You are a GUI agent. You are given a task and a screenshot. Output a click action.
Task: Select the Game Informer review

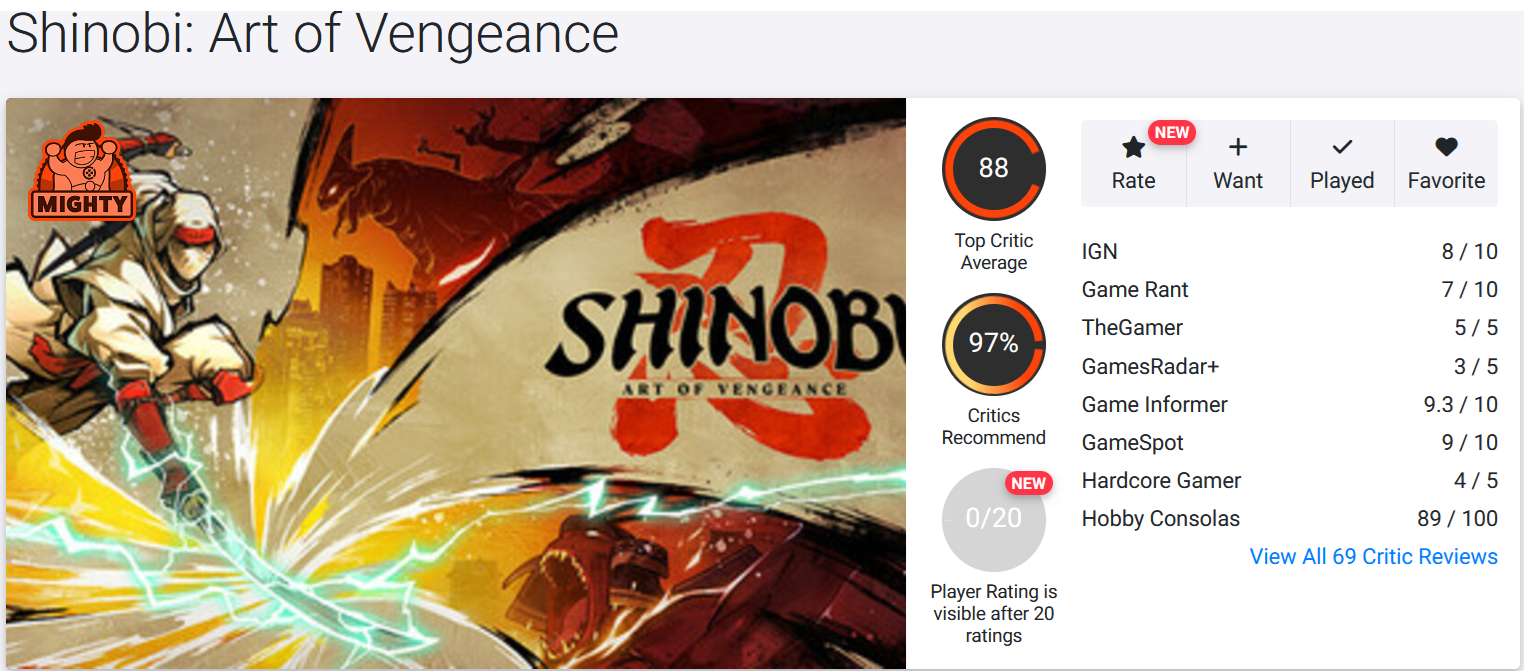point(1290,404)
